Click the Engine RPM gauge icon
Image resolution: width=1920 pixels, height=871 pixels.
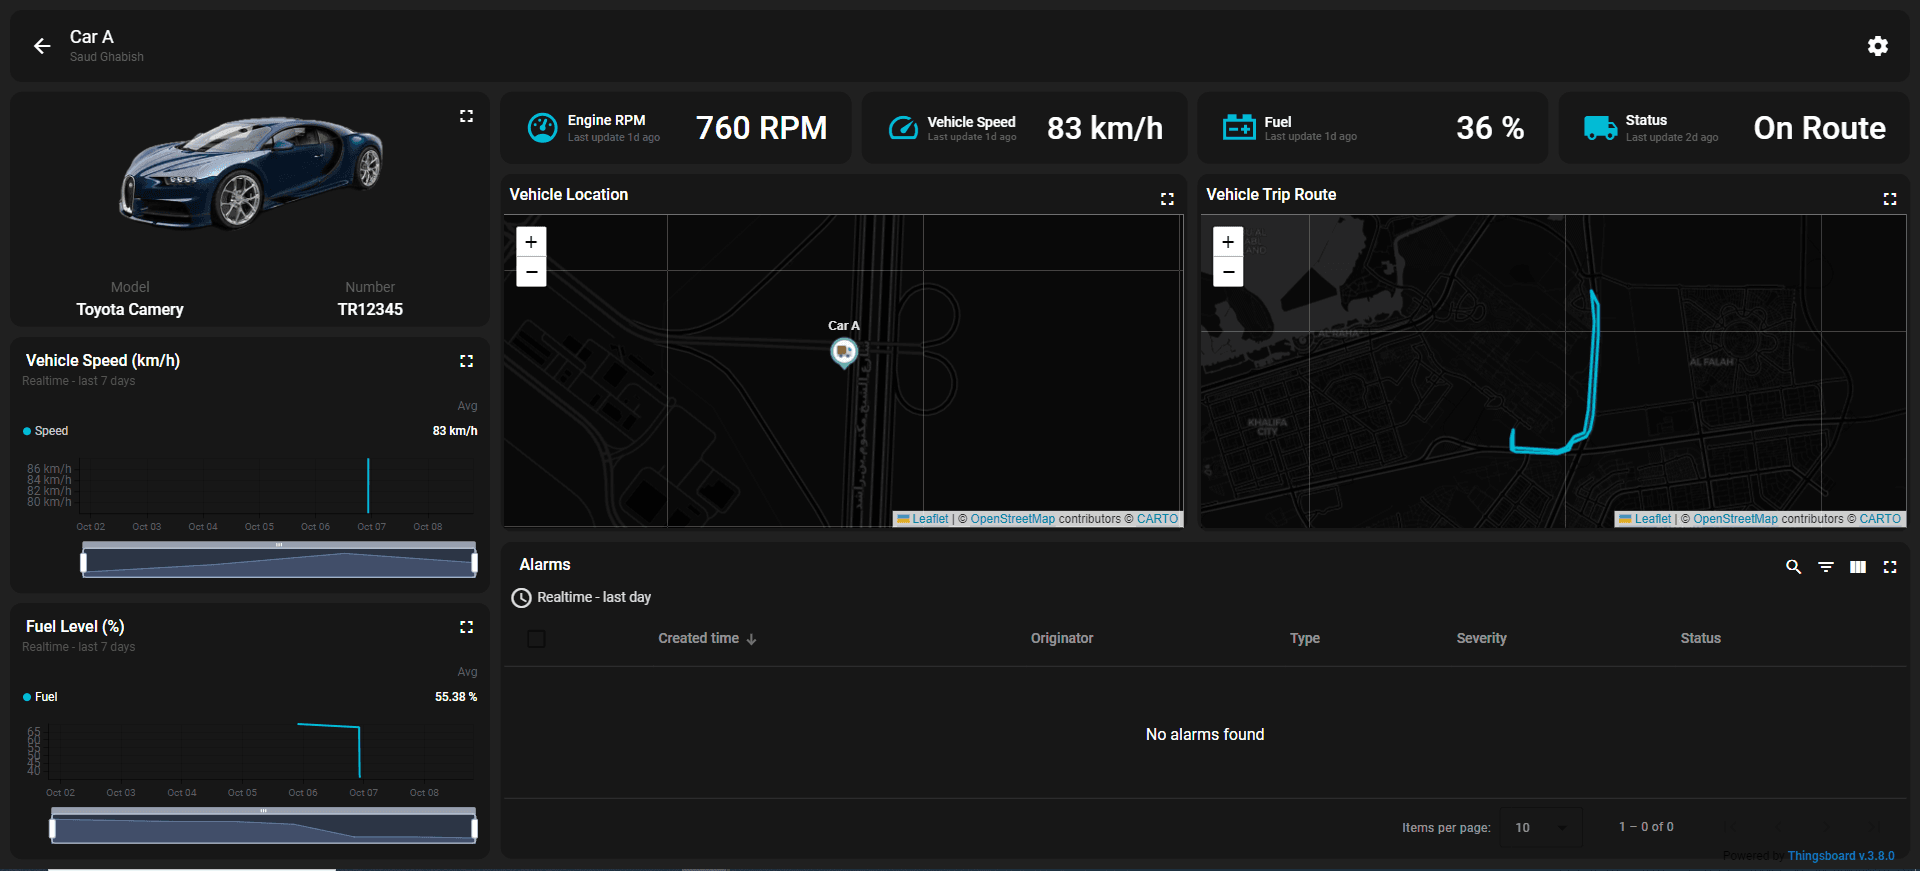pyautogui.click(x=542, y=128)
